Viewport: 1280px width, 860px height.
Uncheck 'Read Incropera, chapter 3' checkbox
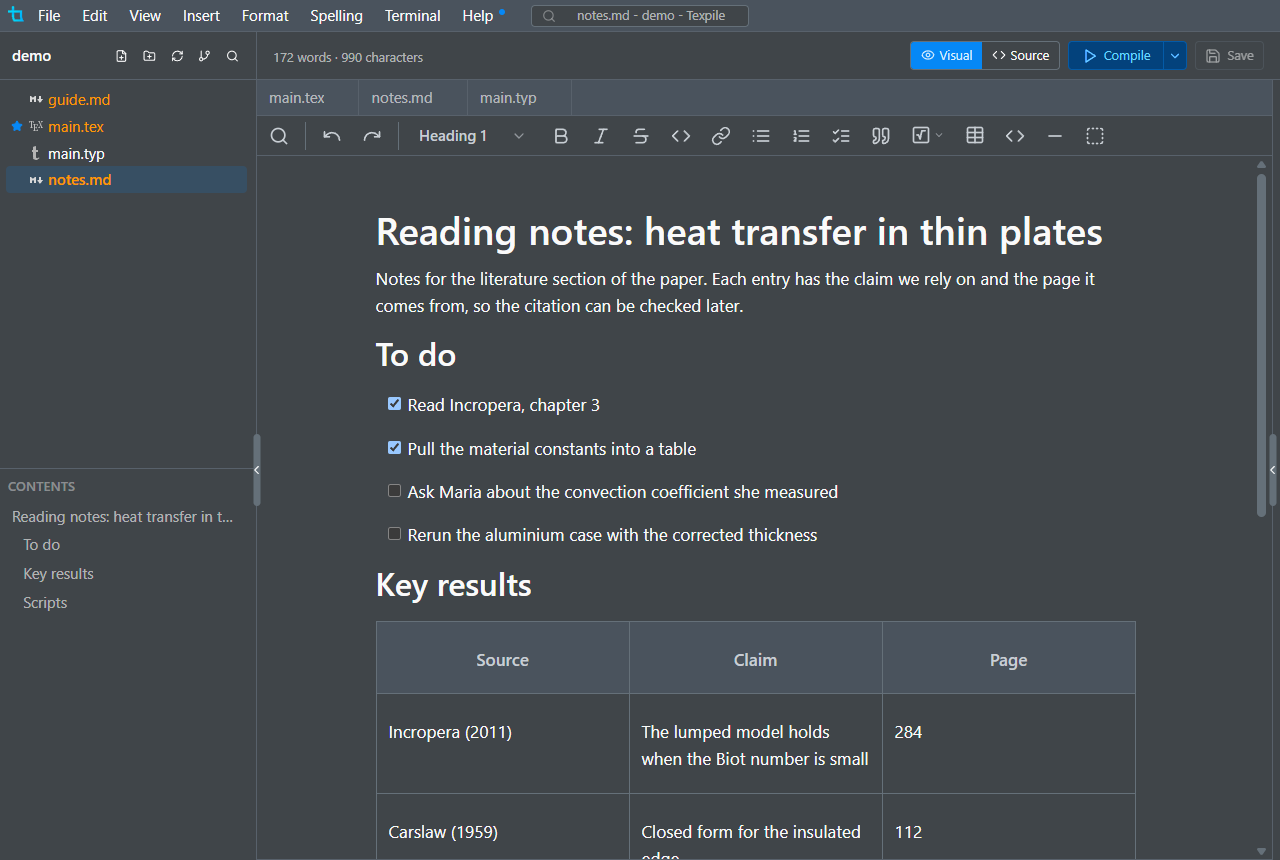click(x=394, y=404)
